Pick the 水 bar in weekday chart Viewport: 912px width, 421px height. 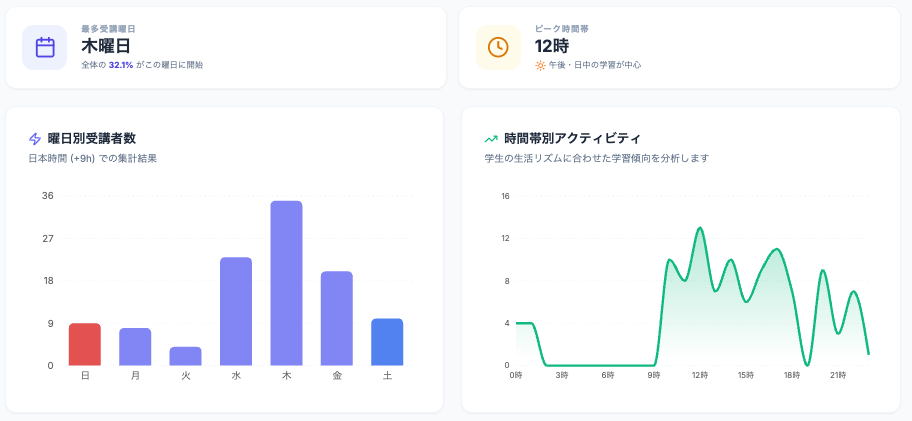tap(236, 311)
